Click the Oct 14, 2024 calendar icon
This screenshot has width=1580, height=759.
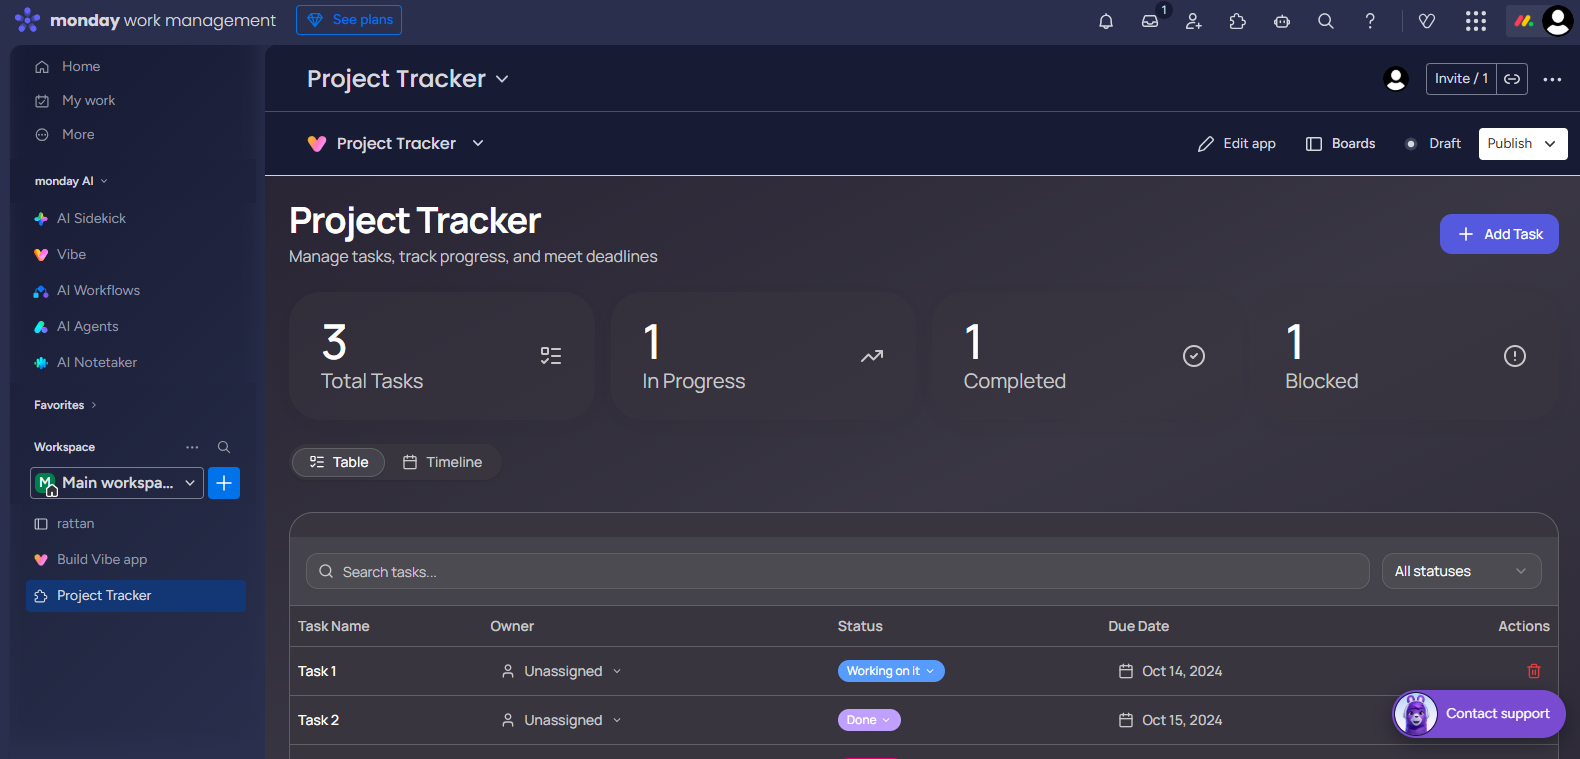(x=1126, y=671)
